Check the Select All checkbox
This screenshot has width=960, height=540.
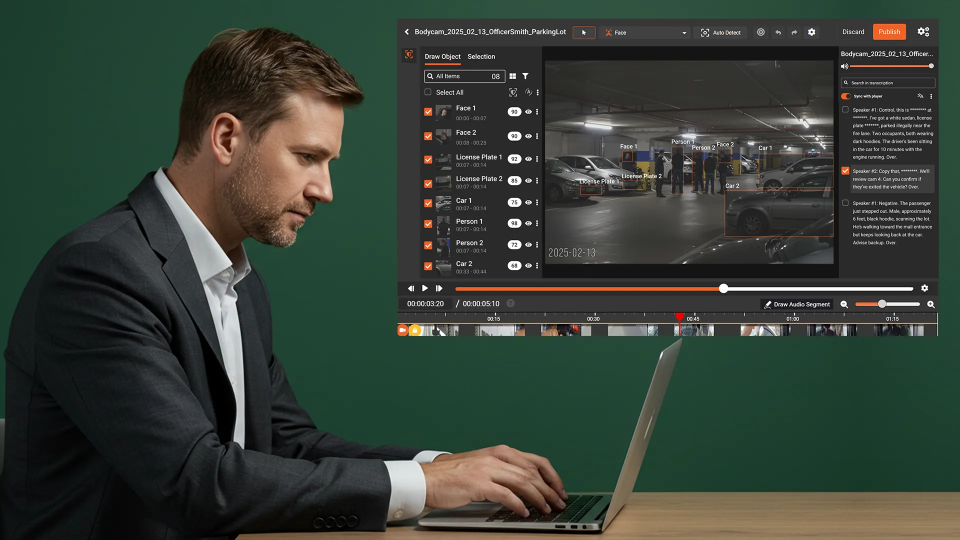(x=428, y=92)
